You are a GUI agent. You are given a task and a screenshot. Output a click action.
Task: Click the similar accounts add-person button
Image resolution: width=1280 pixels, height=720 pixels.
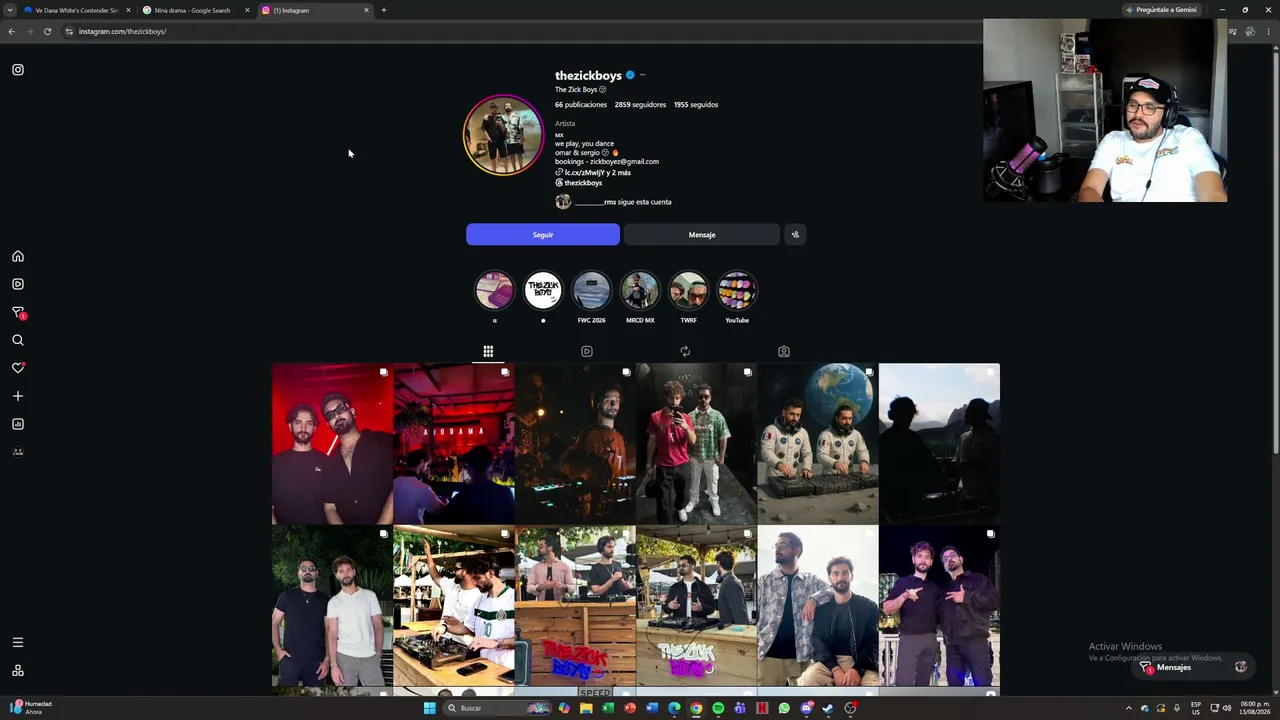(795, 235)
